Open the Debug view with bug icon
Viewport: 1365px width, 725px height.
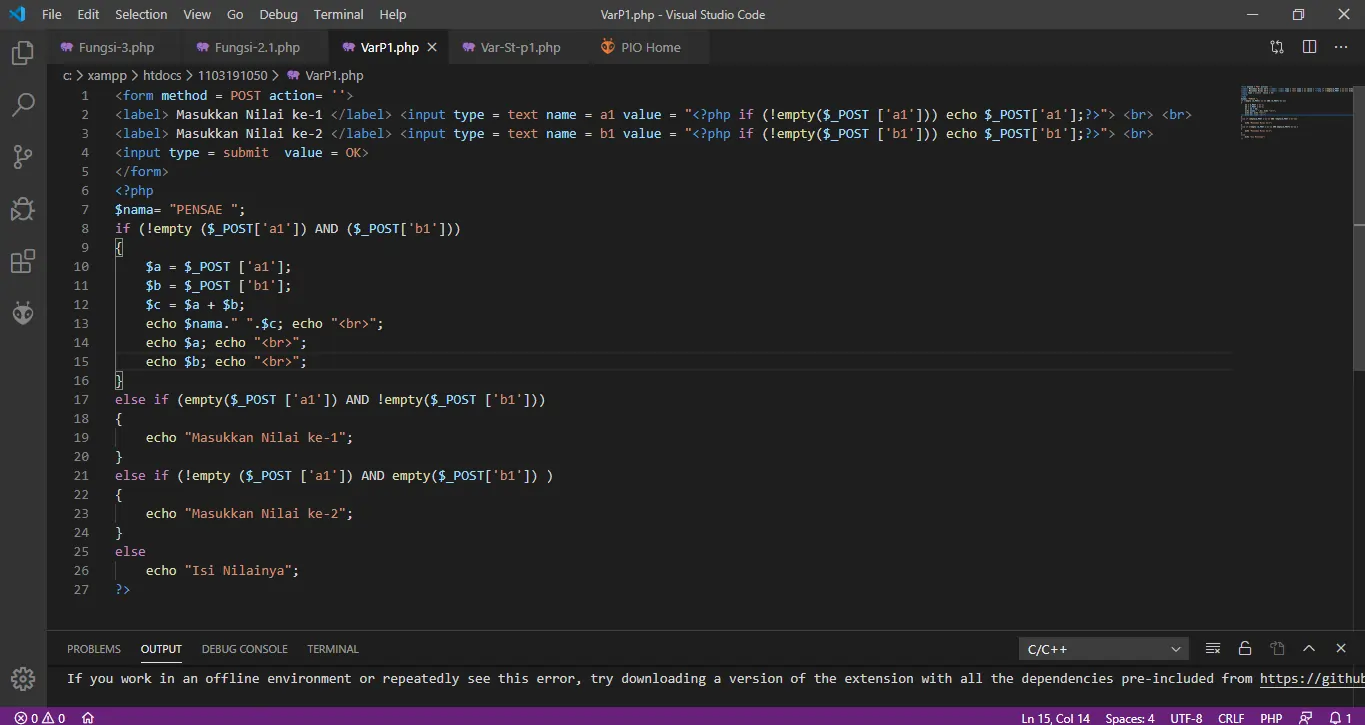click(22, 209)
